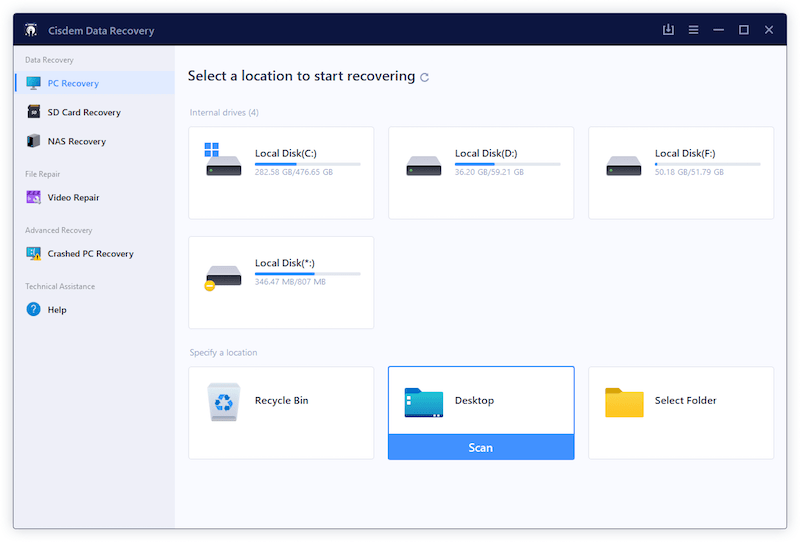The height and width of the screenshot is (542, 800).
Task: Select Crashed PC Recovery option
Action: coord(90,254)
